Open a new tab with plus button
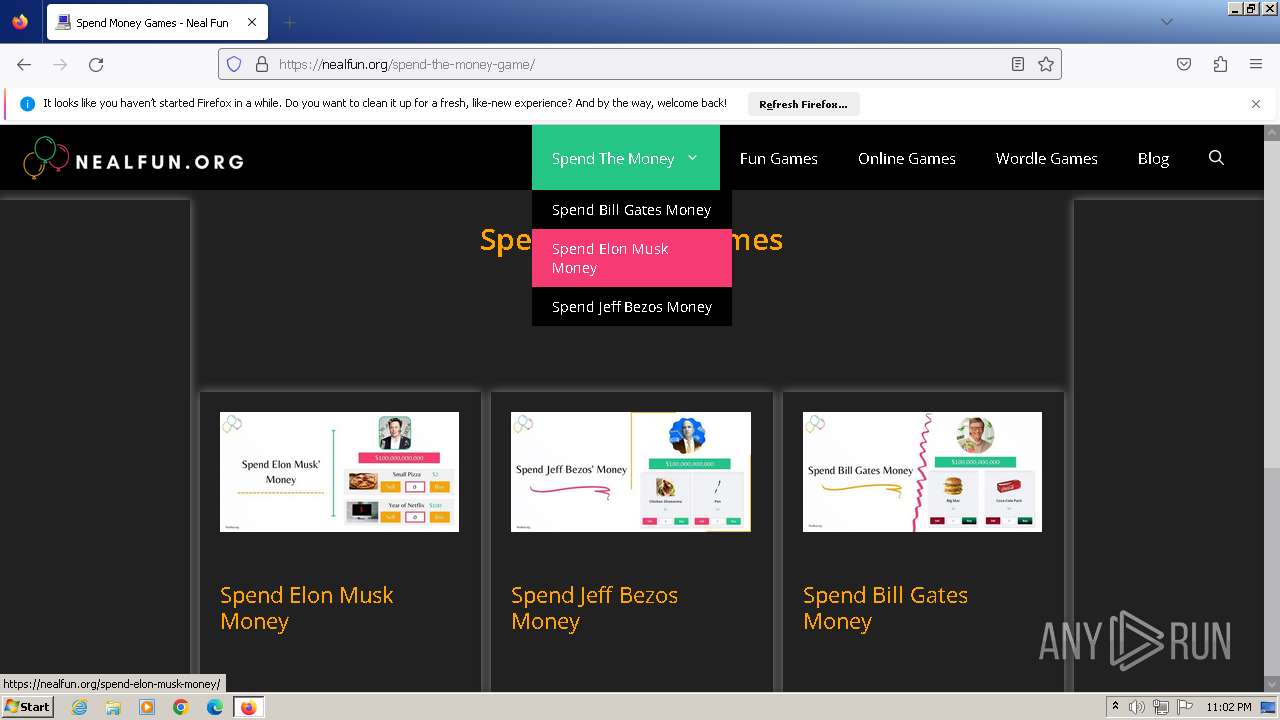Viewport: 1280px width, 720px height. pos(289,22)
